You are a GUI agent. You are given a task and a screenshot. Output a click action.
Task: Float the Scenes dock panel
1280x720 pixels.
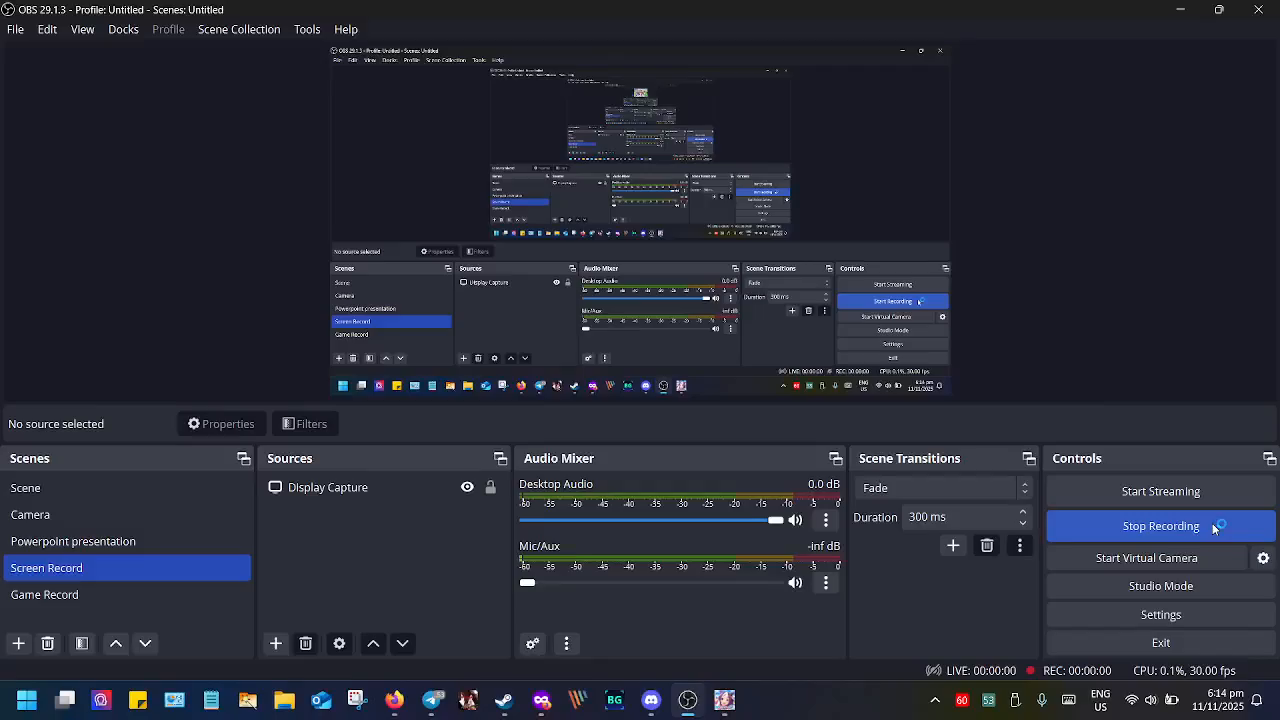[x=243, y=459]
